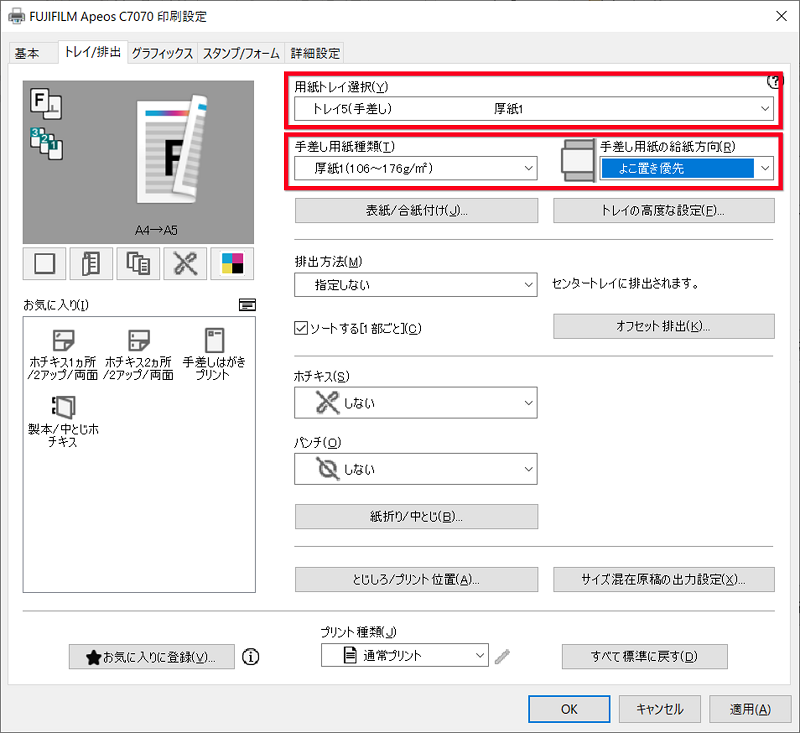Toggle the ソートする[1部ごと] checkbox

(301, 327)
